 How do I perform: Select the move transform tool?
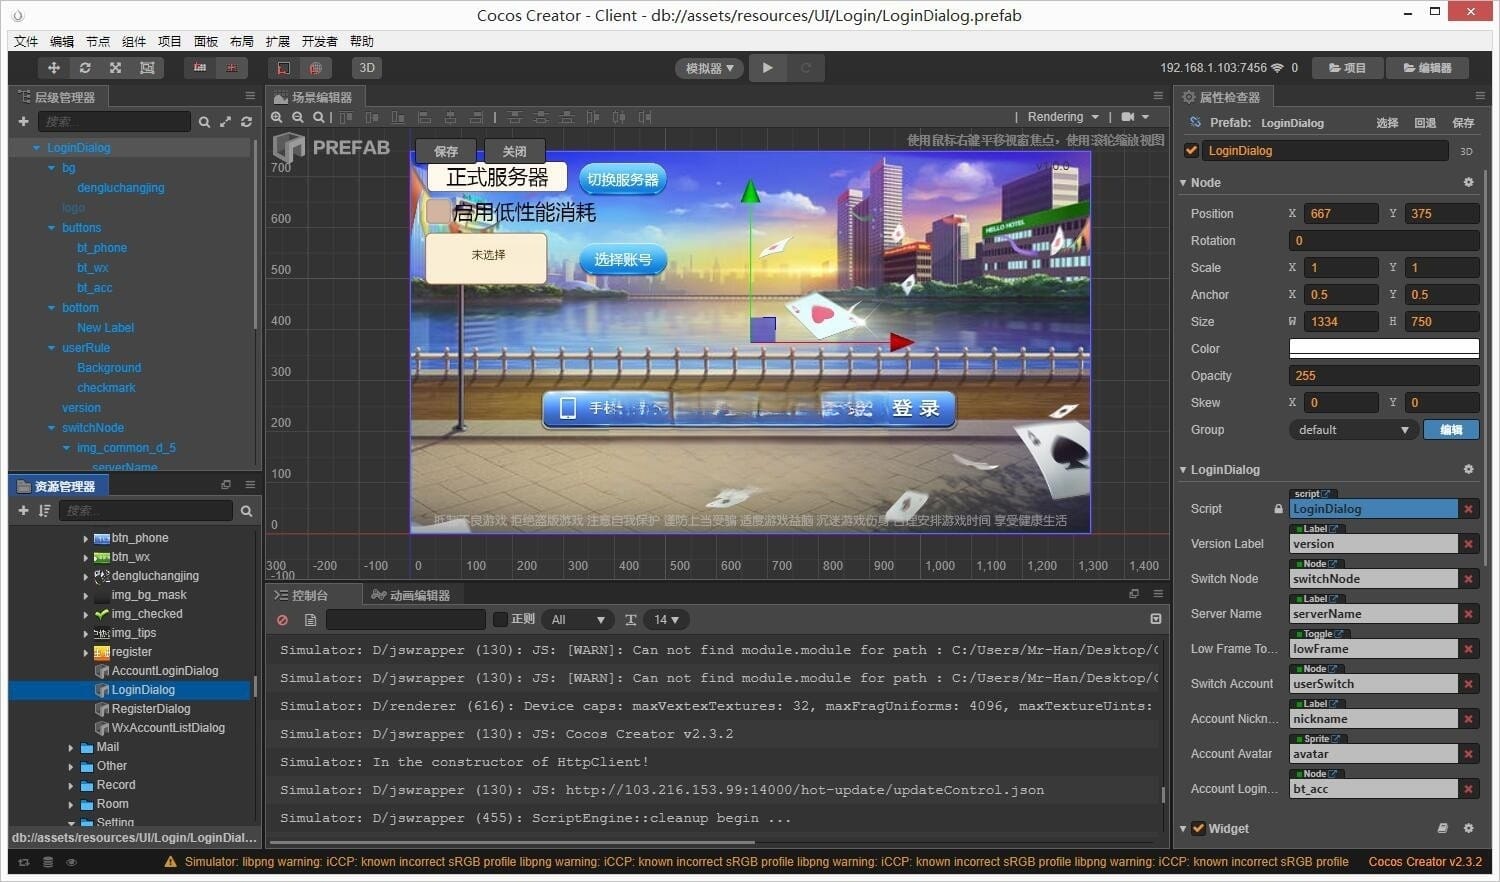(x=53, y=68)
